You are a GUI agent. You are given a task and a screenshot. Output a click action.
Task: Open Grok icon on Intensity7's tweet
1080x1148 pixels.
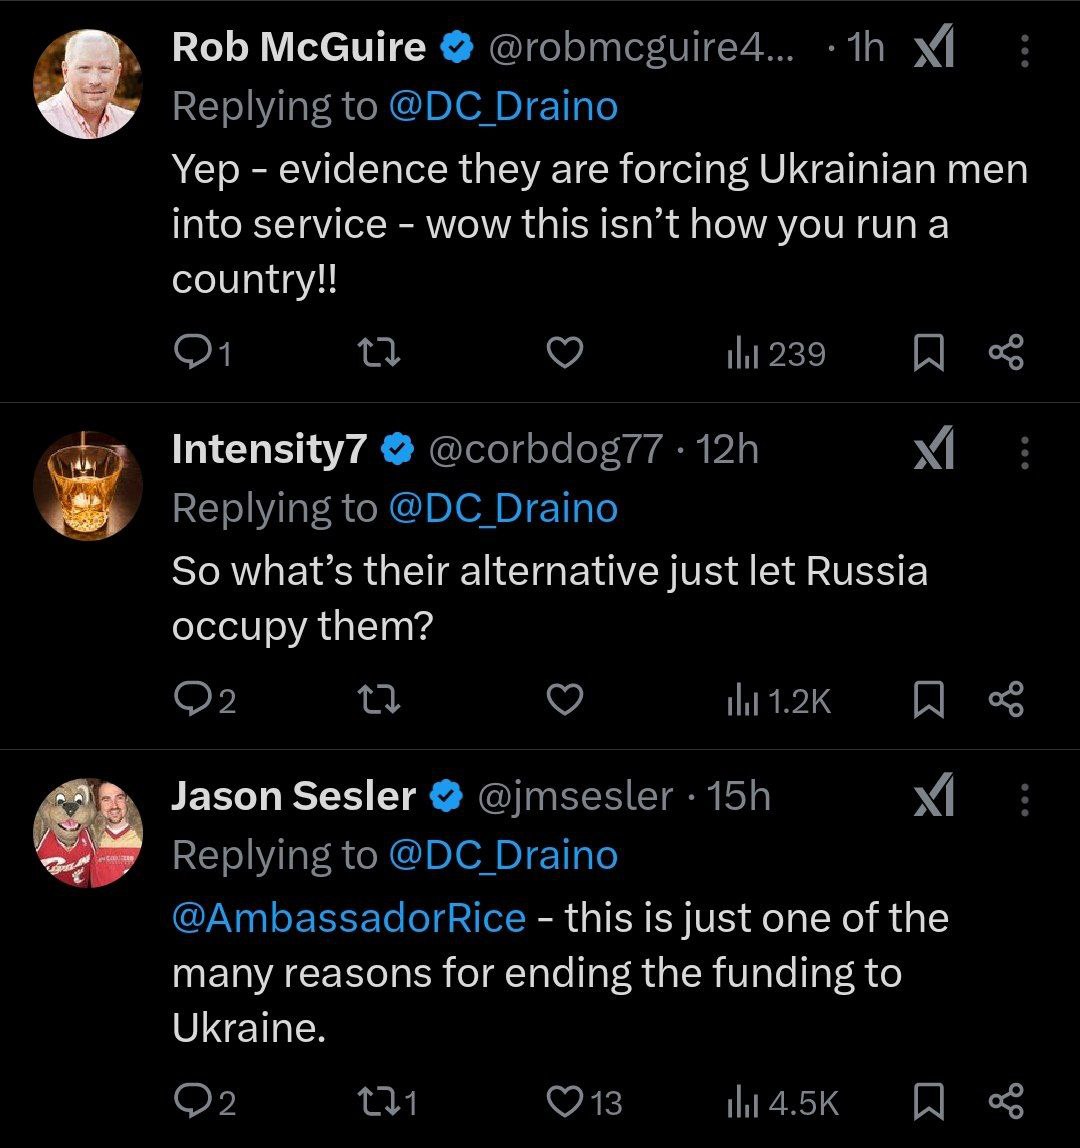point(934,451)
